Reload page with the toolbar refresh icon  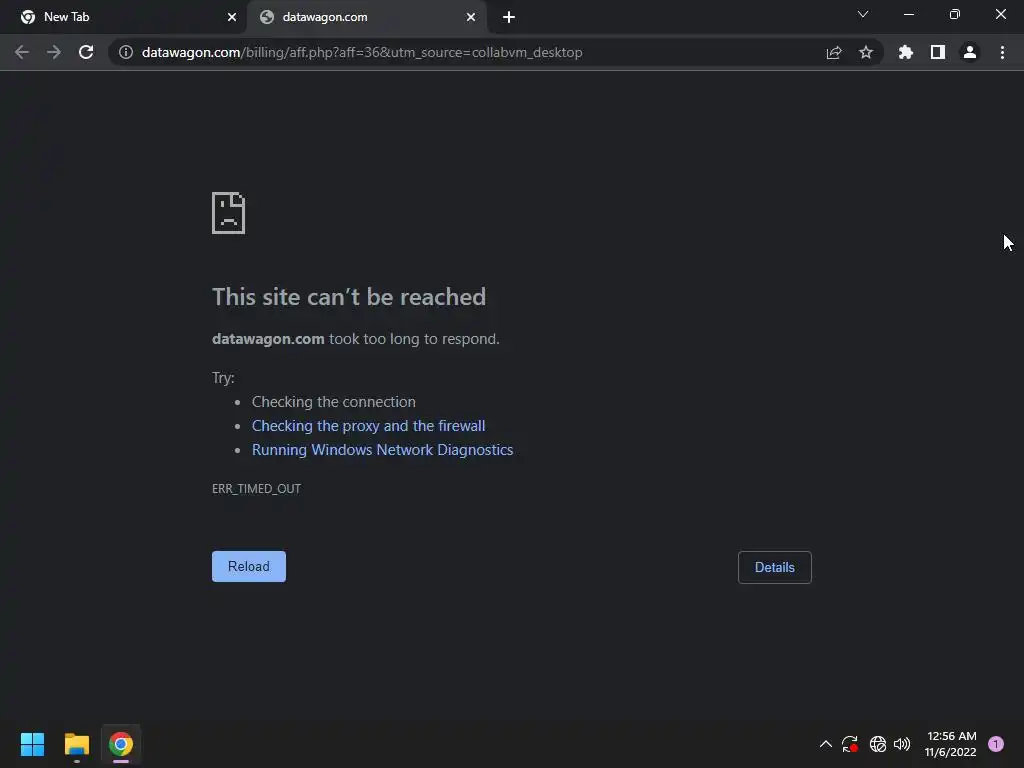[86, 52]
